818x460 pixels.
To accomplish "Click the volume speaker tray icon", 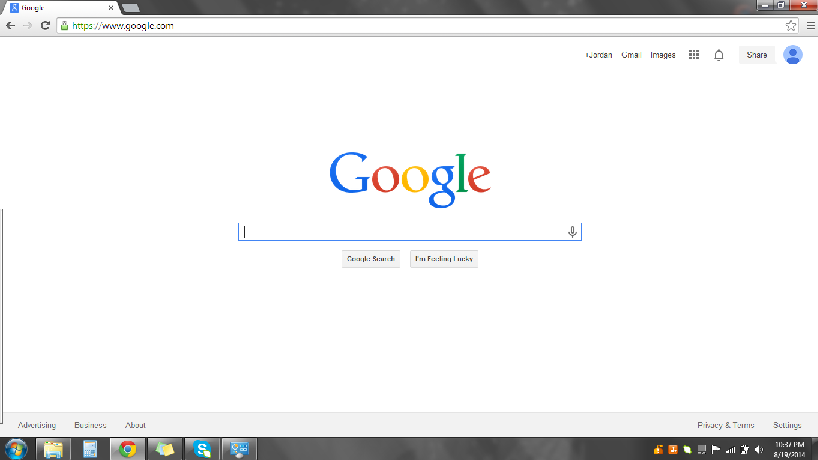I will (759, 450).
